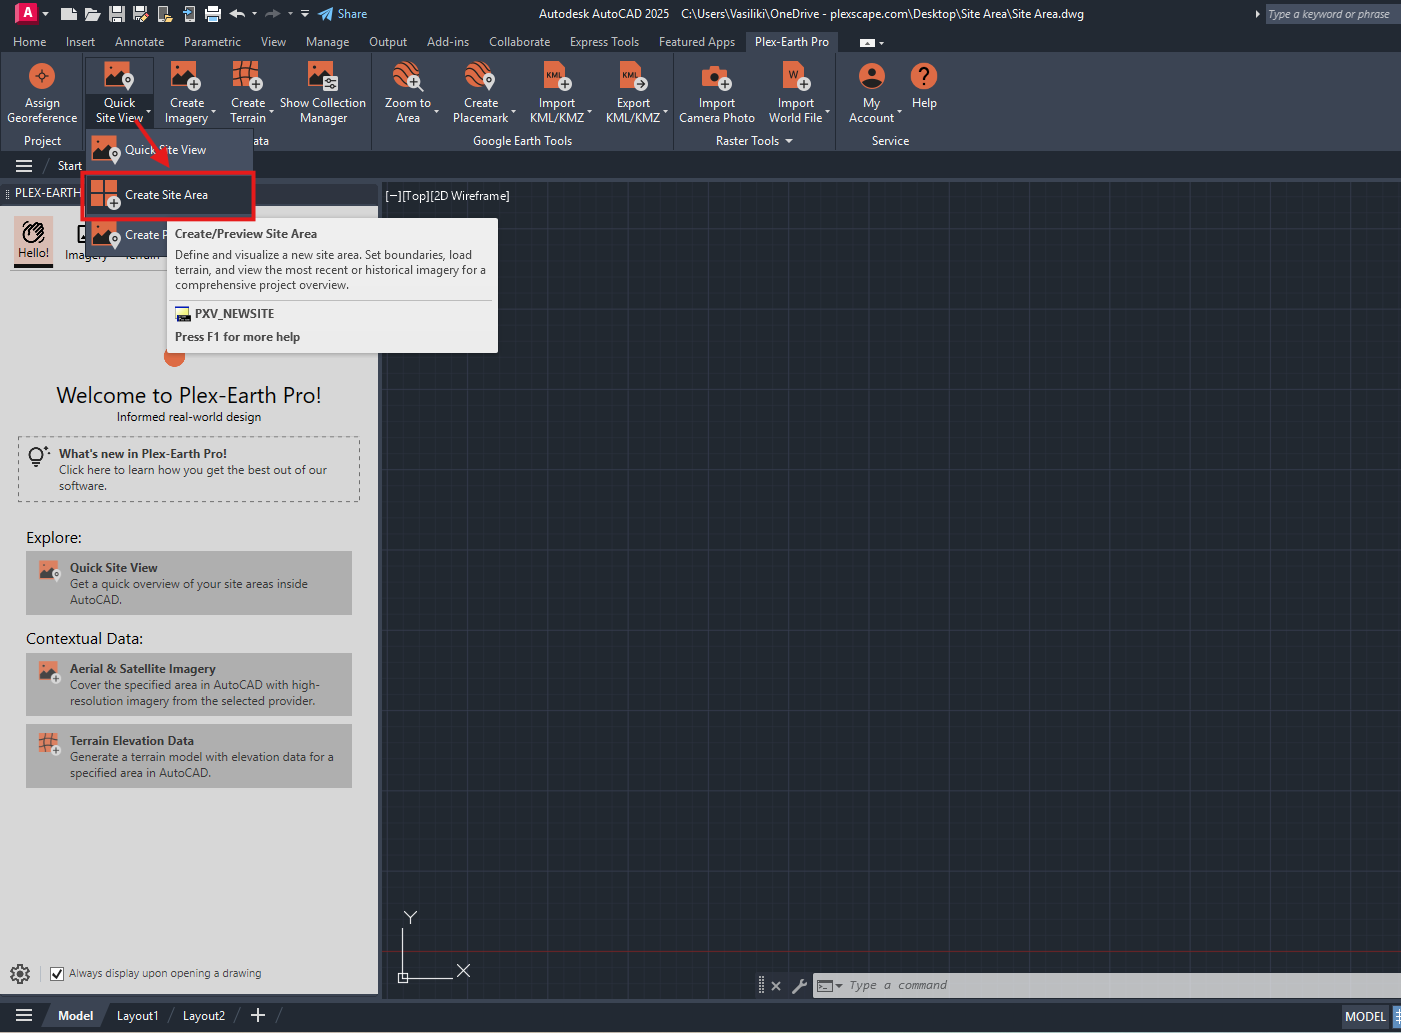Expand the My Account dropdown arrow
1401x1033 pixels.
coord(899,112)
